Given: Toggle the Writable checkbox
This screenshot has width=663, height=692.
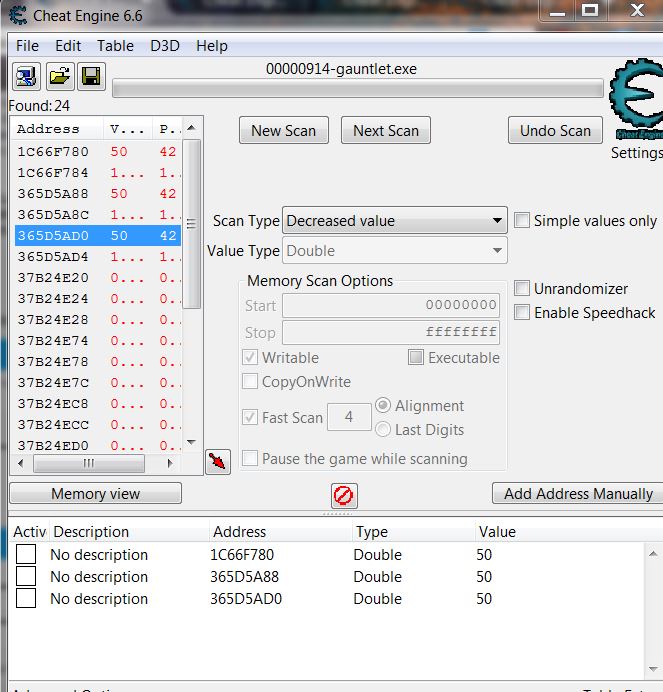Looking at the screenshot, I should (250, 357).
